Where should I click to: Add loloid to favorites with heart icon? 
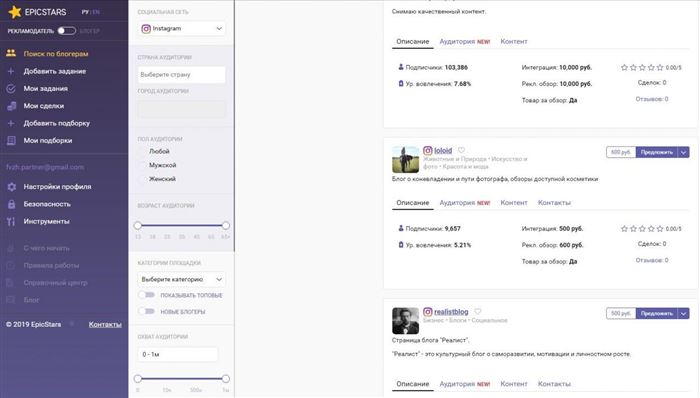[461, 150]
